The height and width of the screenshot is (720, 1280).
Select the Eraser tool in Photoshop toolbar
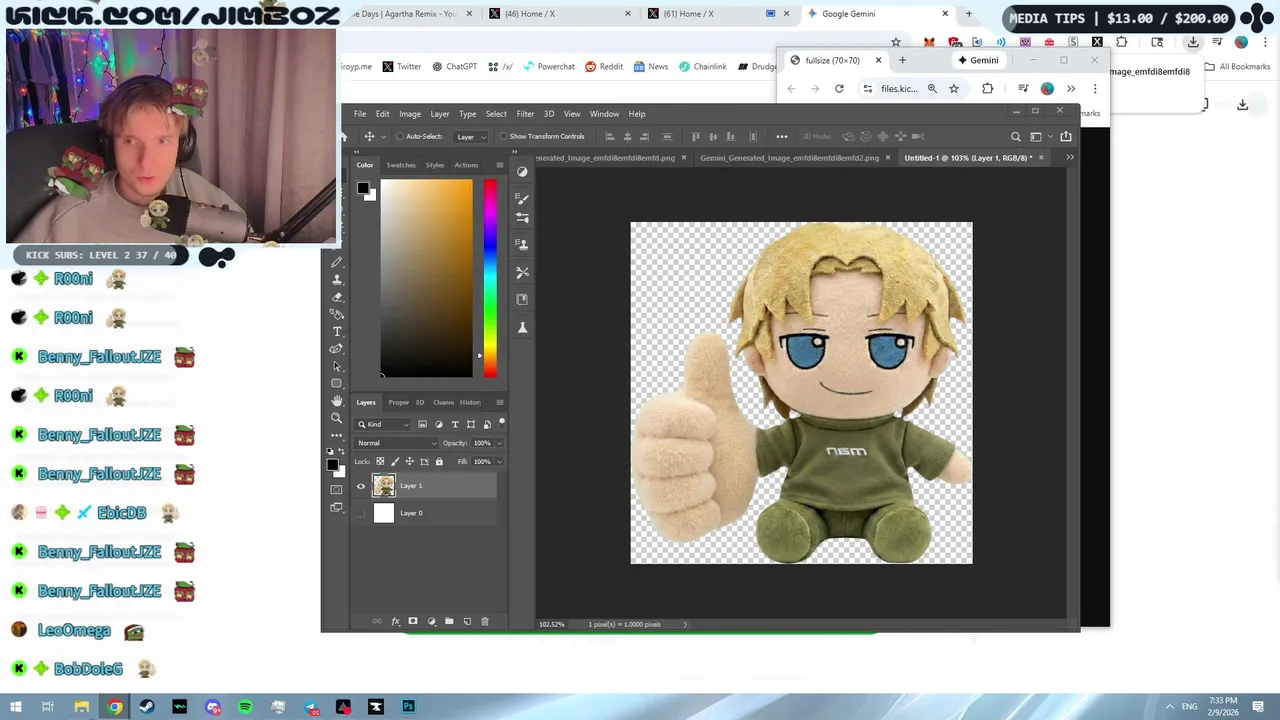tap(336, 297)
